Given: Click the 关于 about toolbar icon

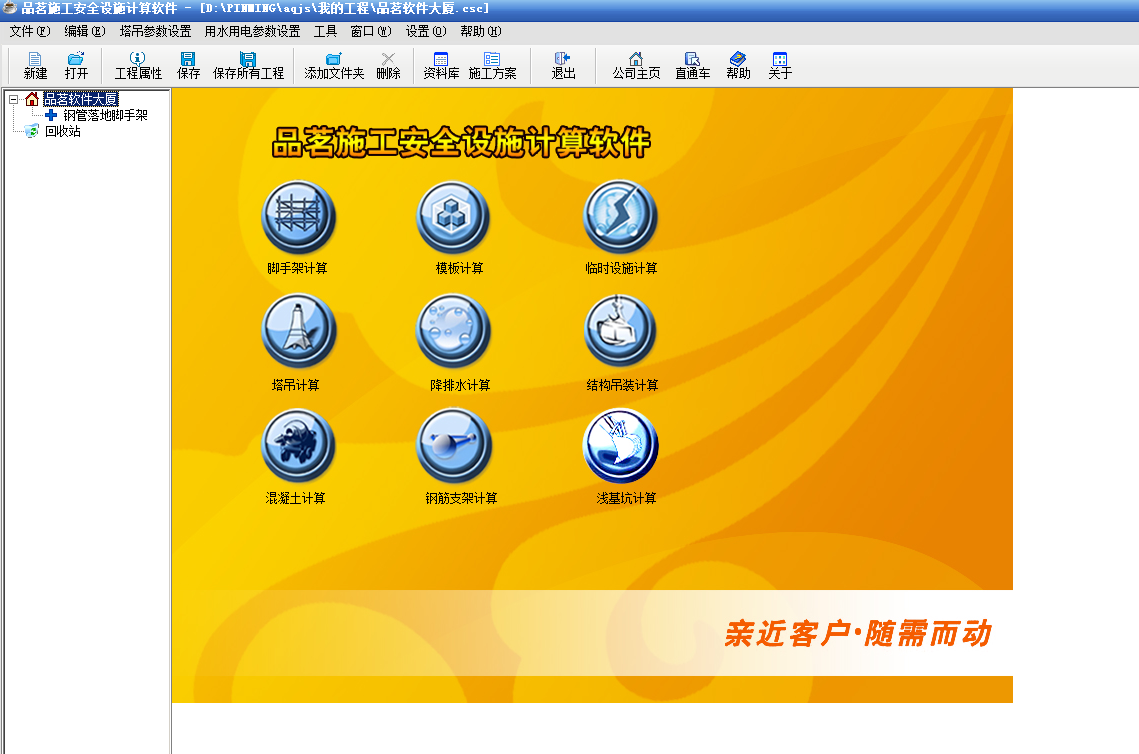Looking at the screenshot, I should (780, 66).
